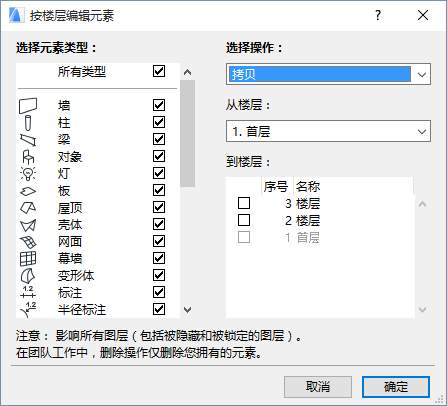Uncheck the 所有类型 all types checkbox
The height and width of the screenshot is (406, 447).
tap(159, 71)
